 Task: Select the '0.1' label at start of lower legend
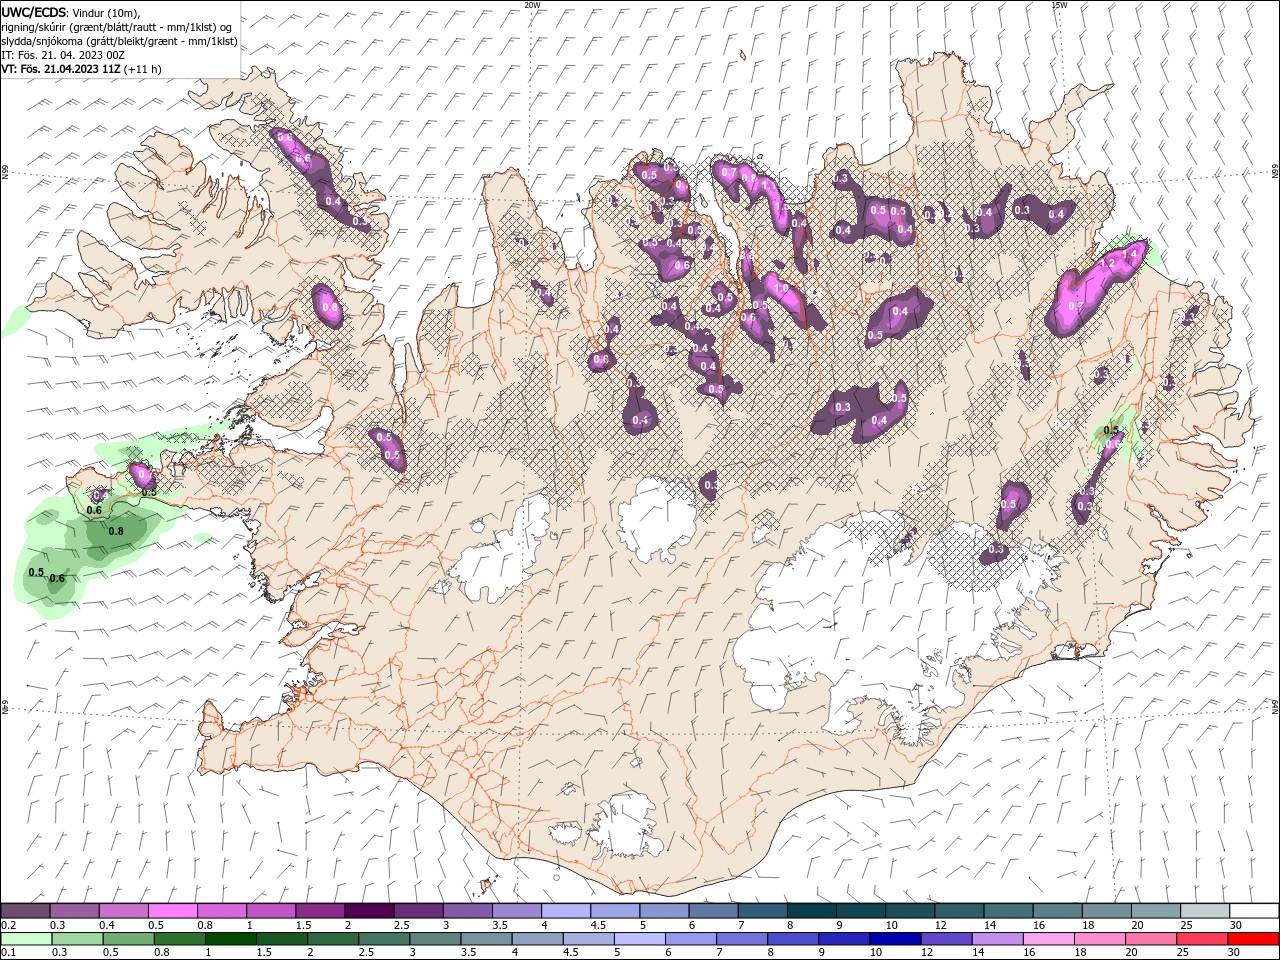[x=8, y=953]
